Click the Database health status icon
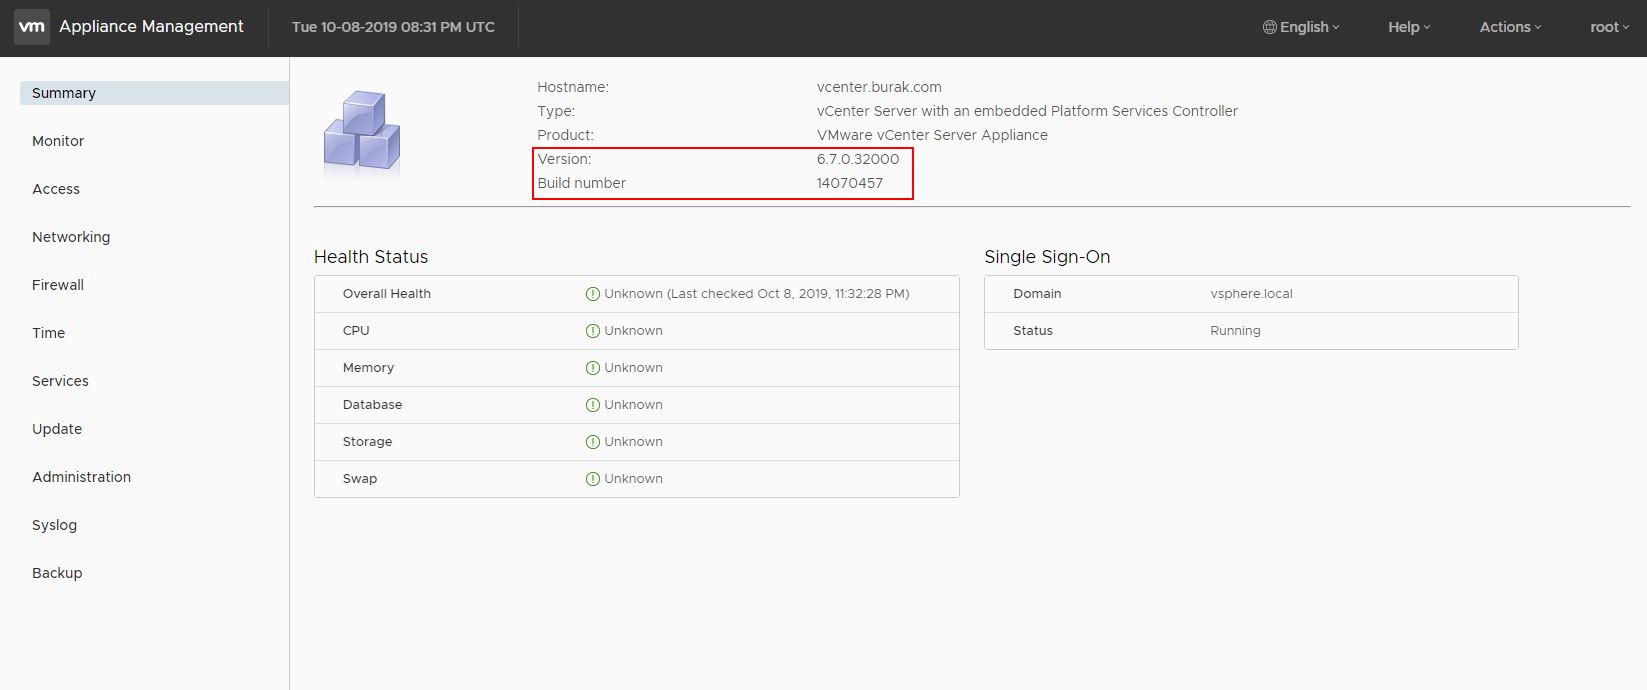This screenshot has height=690, width=1647. pyautogui.click(x=593, y=405)
